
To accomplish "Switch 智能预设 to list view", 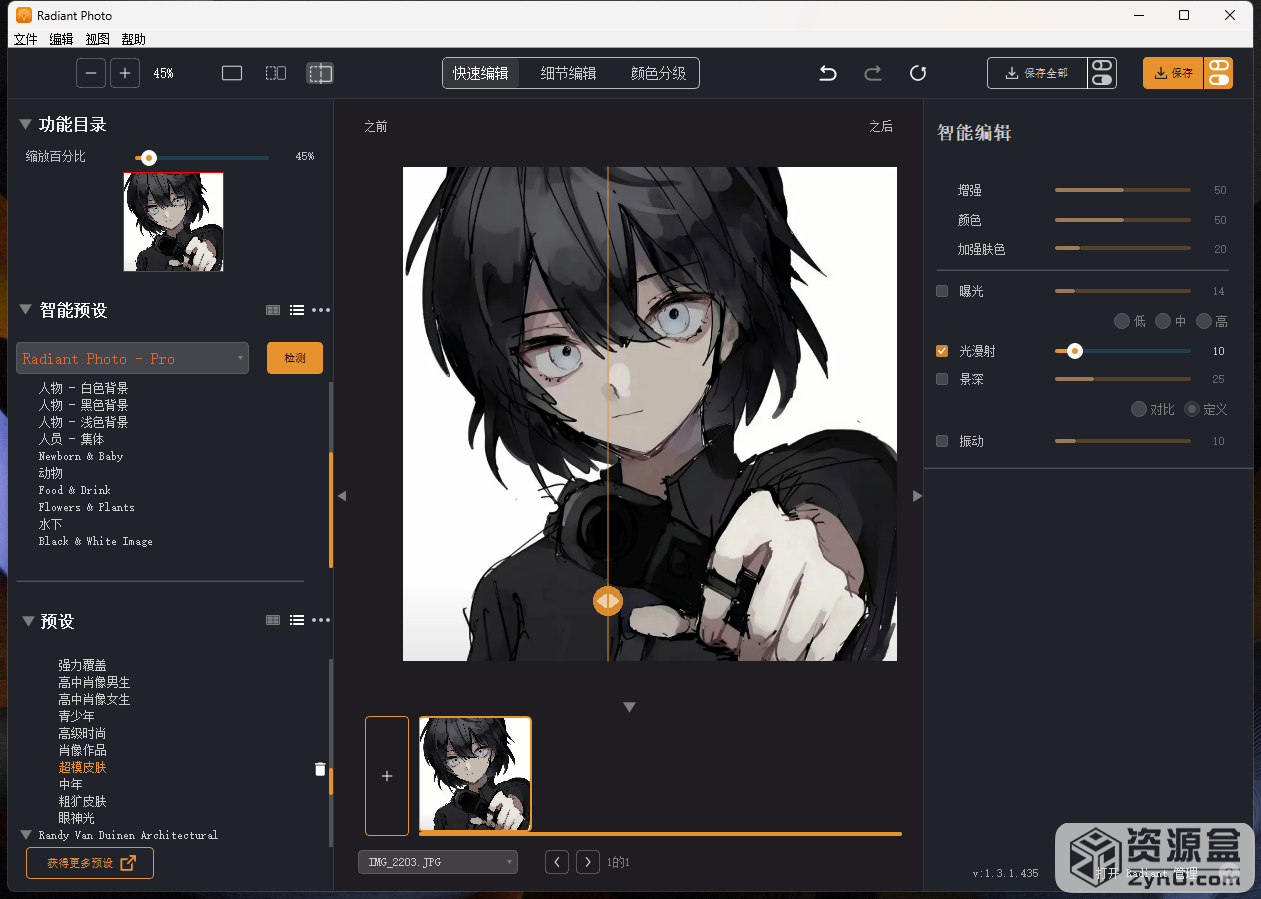I will point(297,310).
